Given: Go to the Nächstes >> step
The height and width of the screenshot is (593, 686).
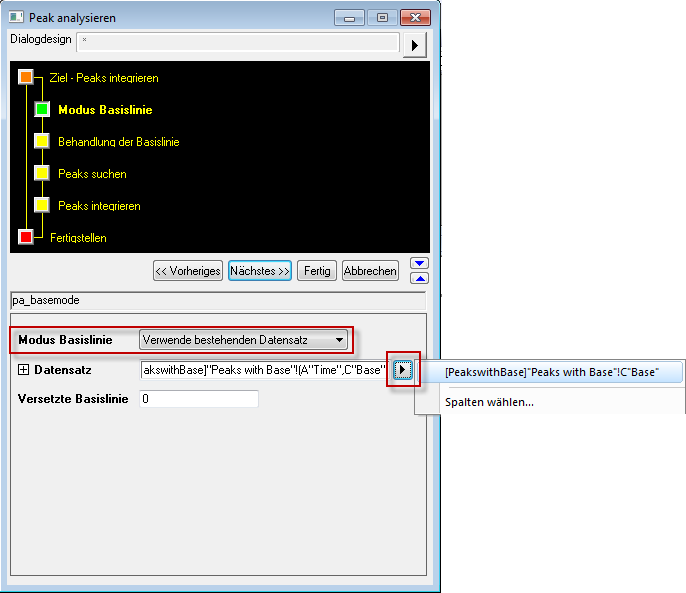Looking at the screenshot, I should [x=260, y=271].
